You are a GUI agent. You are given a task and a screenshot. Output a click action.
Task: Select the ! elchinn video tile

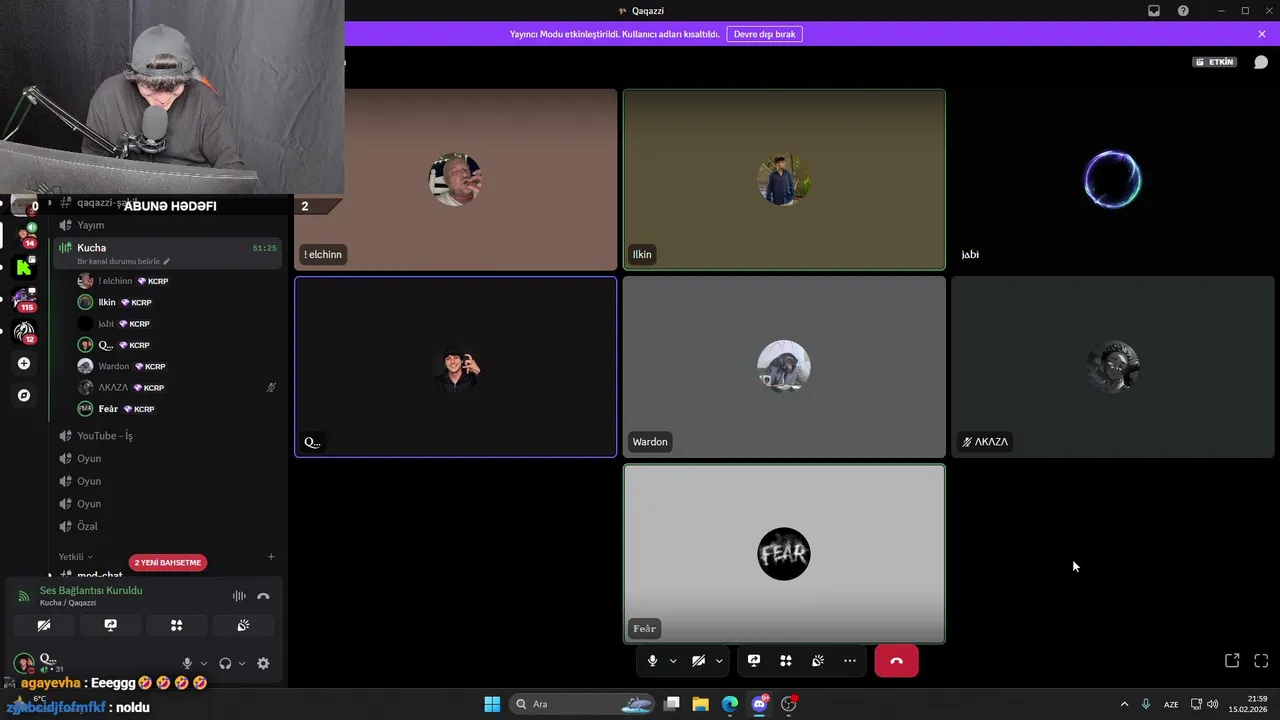click(x=455, y=180)
